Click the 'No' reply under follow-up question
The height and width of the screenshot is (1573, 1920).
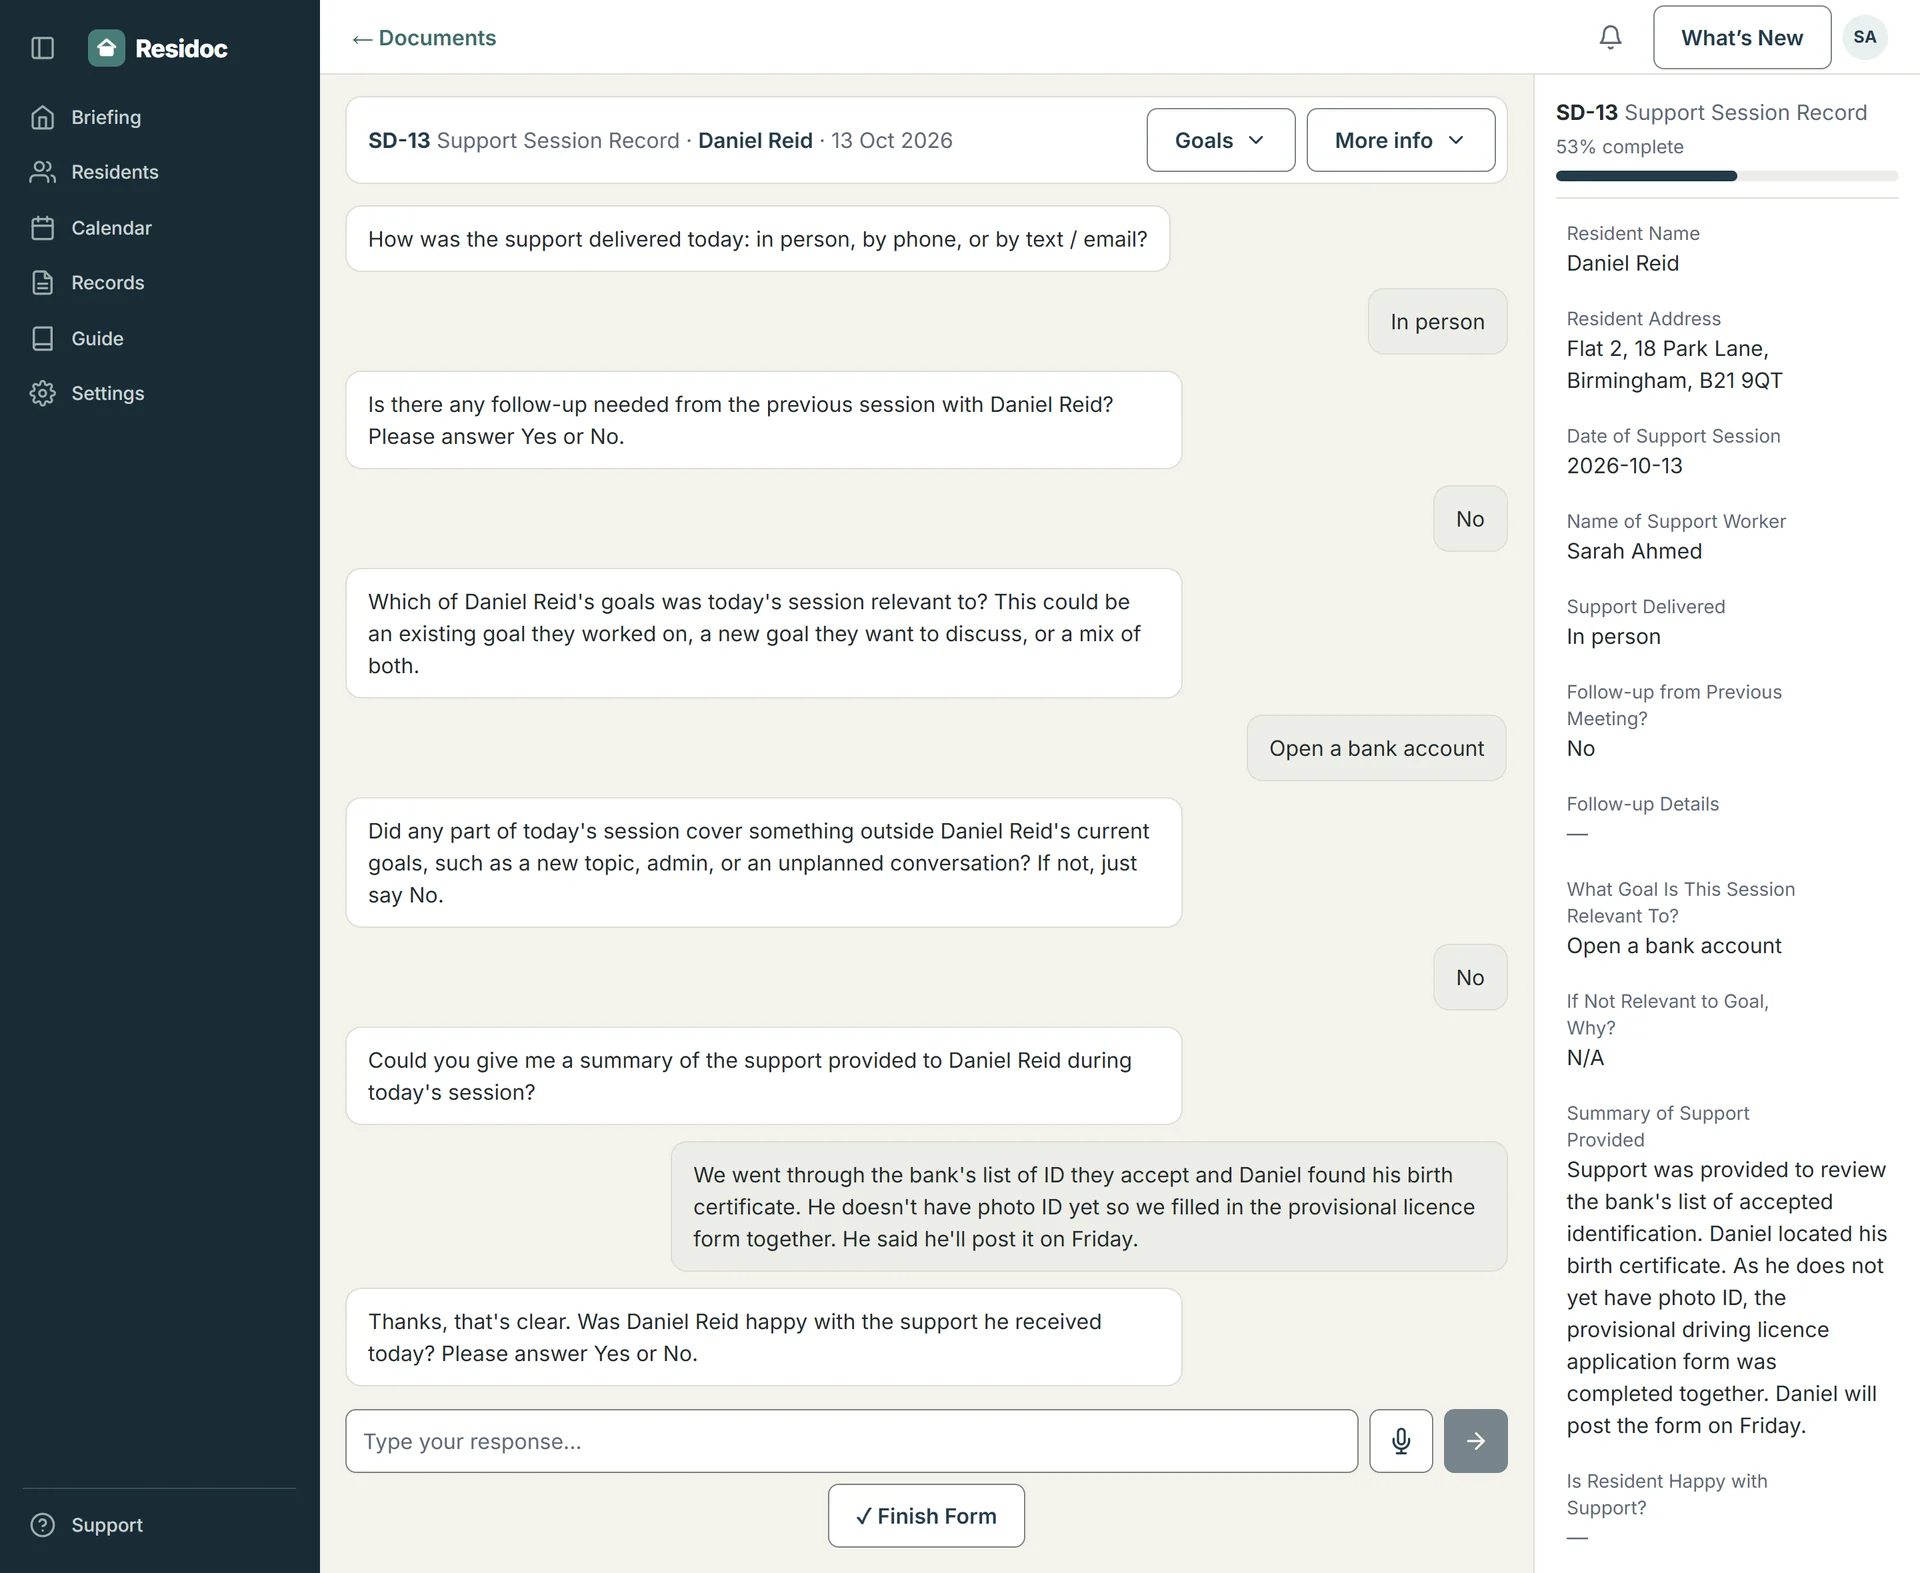(x=1470, y=519)
